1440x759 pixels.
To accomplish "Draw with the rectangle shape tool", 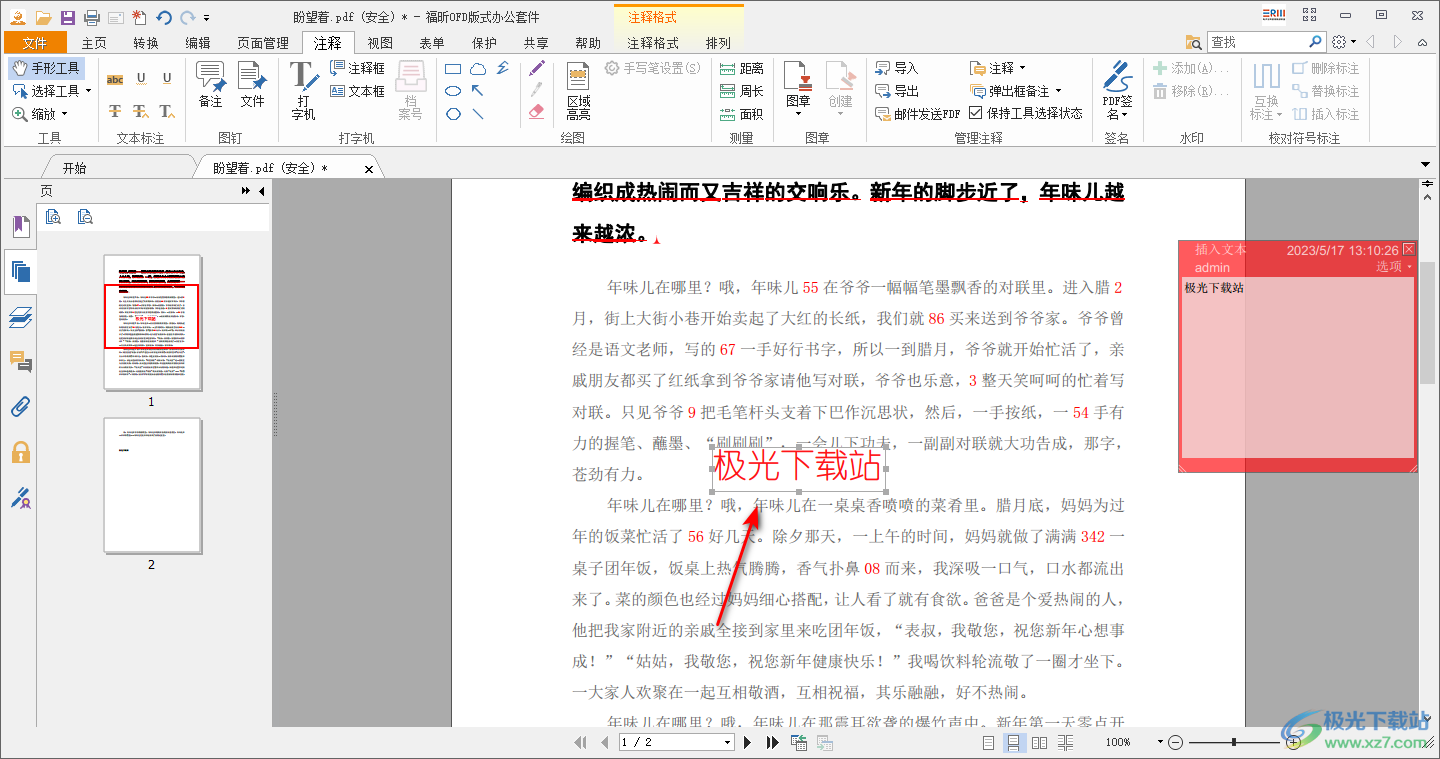I will 453,69.
